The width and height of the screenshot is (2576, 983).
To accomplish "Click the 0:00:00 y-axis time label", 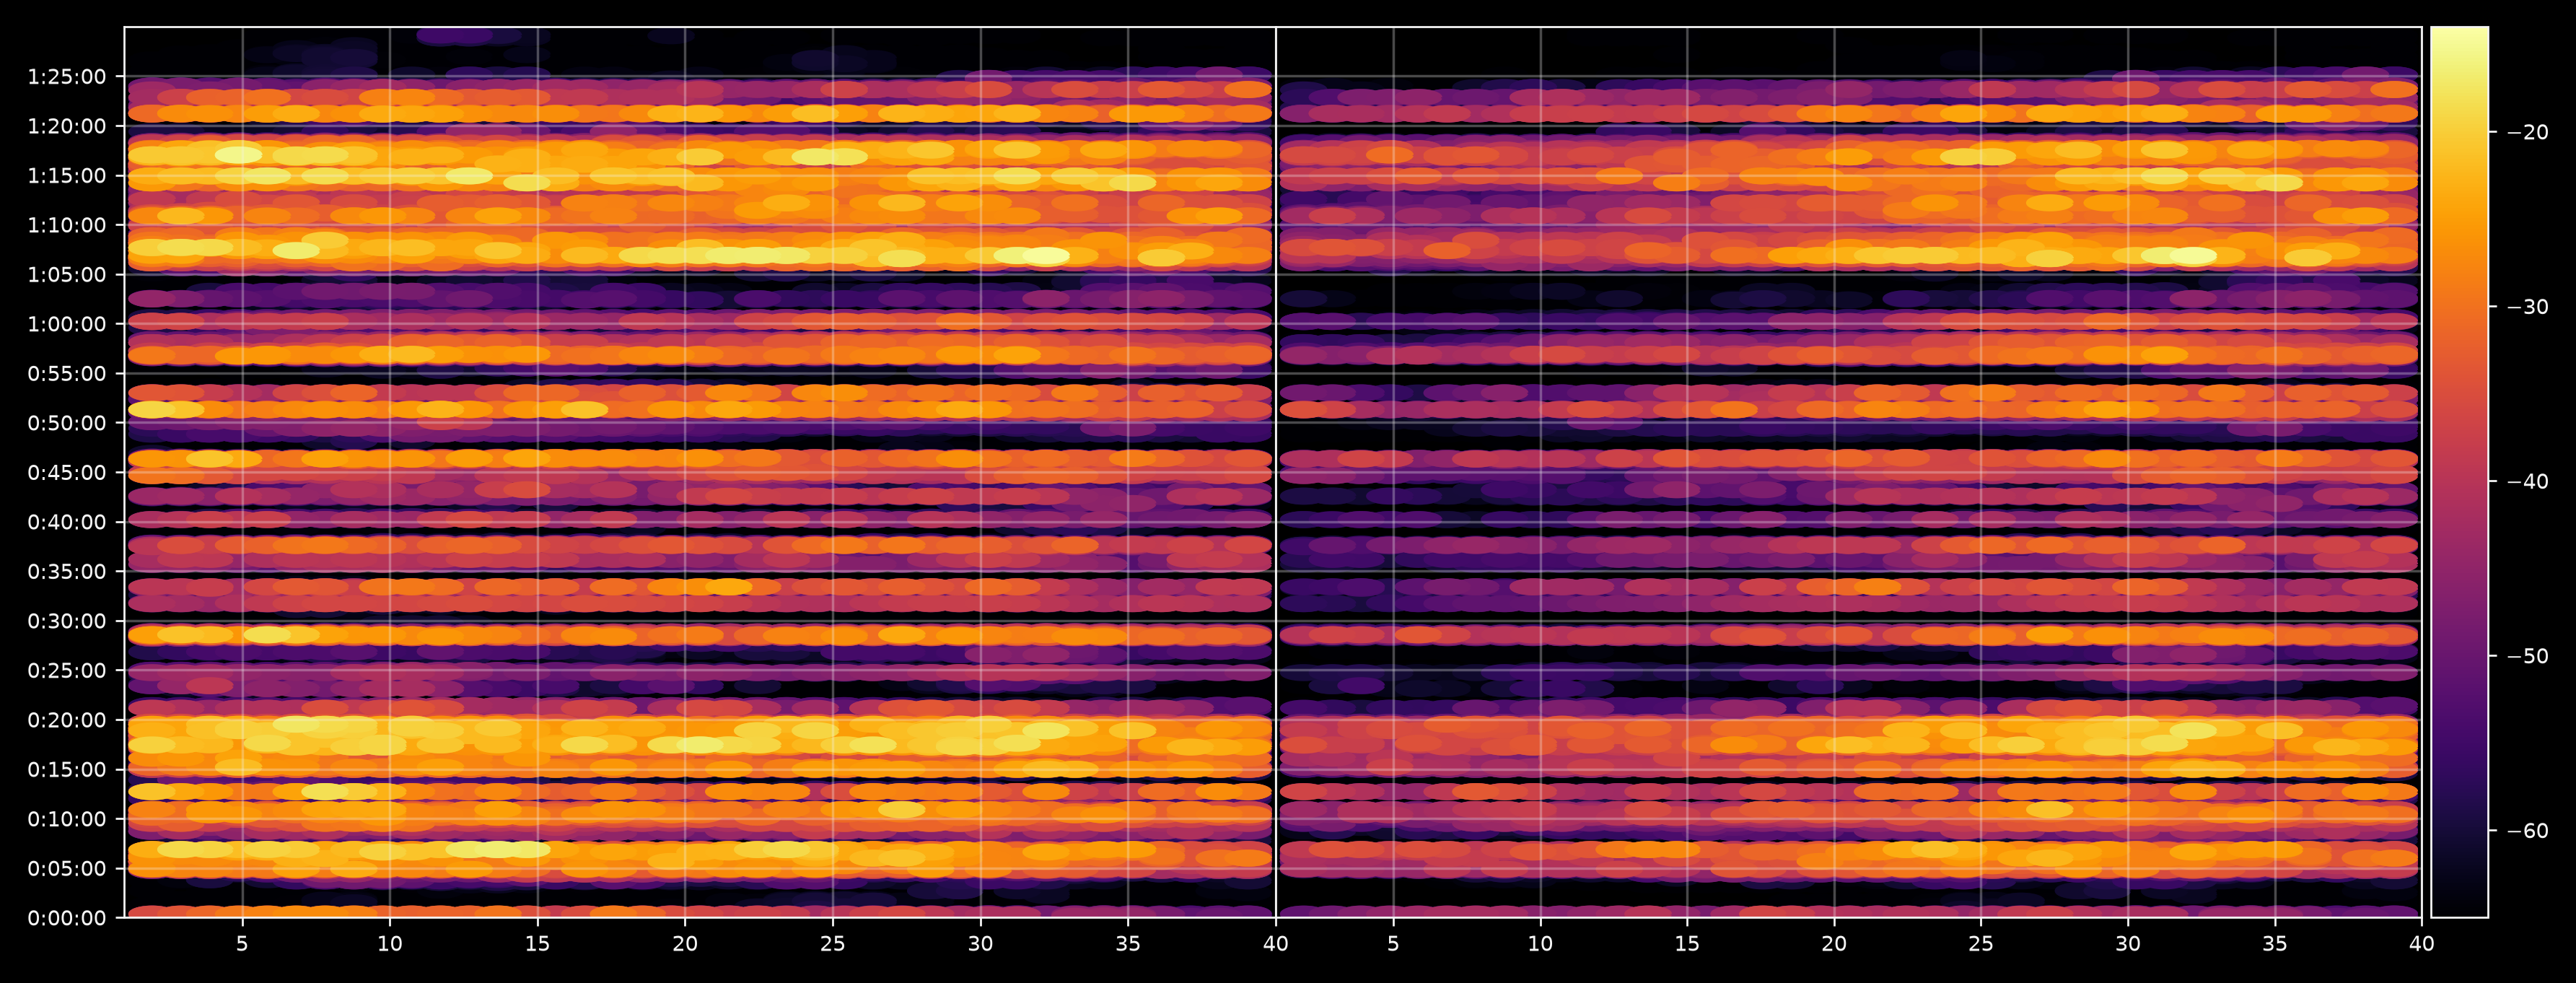I will tap(66, 918).
